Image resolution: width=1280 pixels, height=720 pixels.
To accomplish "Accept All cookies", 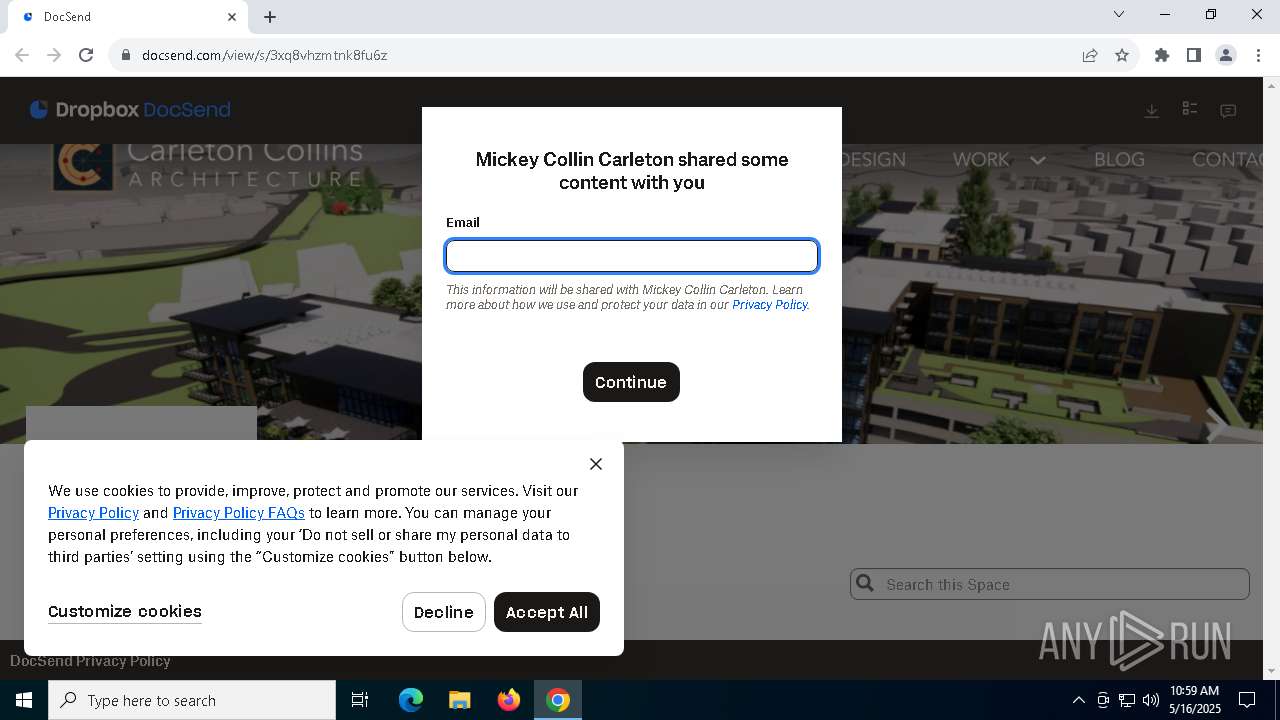I will point(547,612).
